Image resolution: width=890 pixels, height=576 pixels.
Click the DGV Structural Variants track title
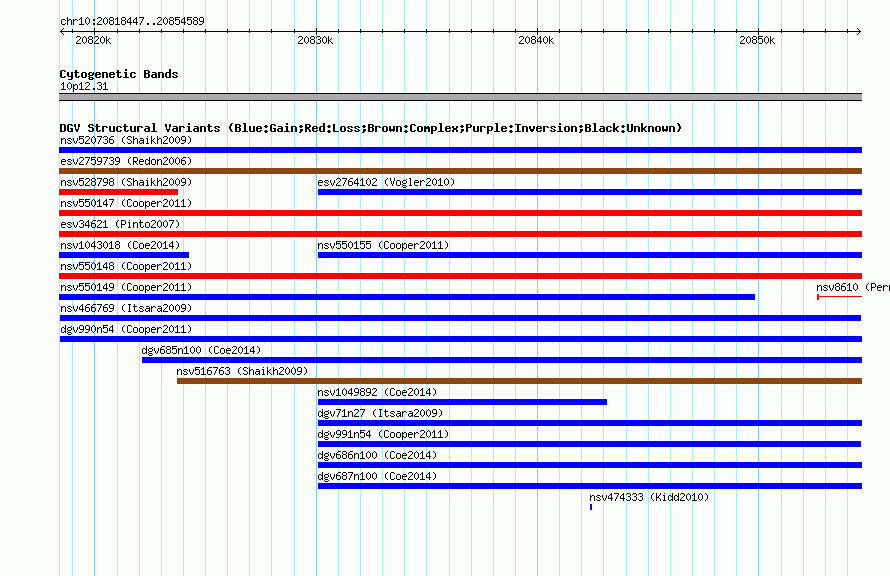tap(371, 128)
